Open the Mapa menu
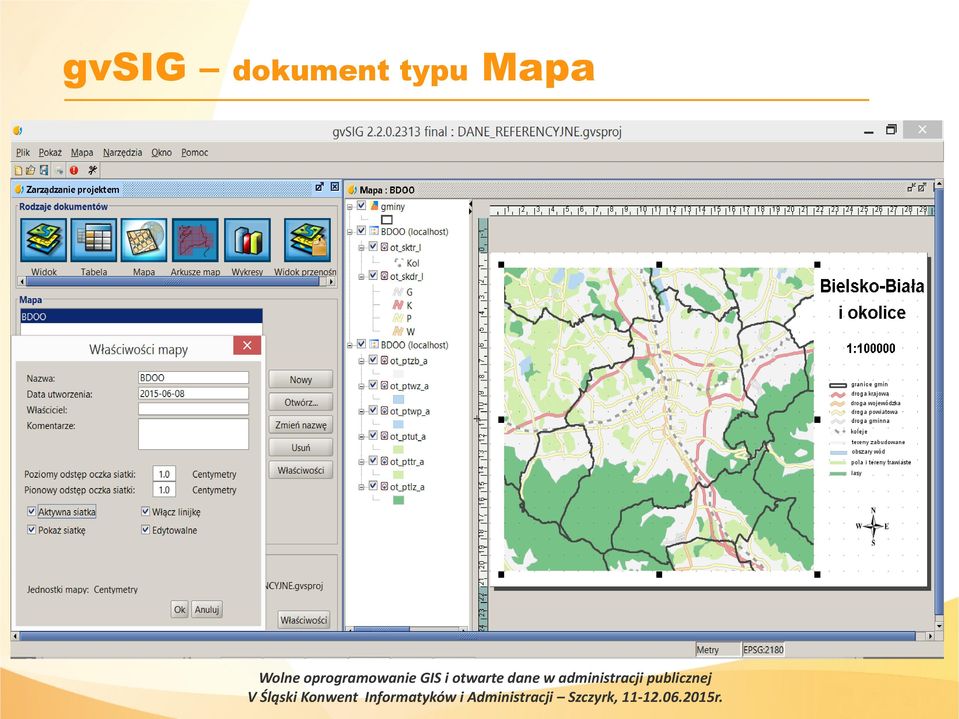 tap(82, 152)
